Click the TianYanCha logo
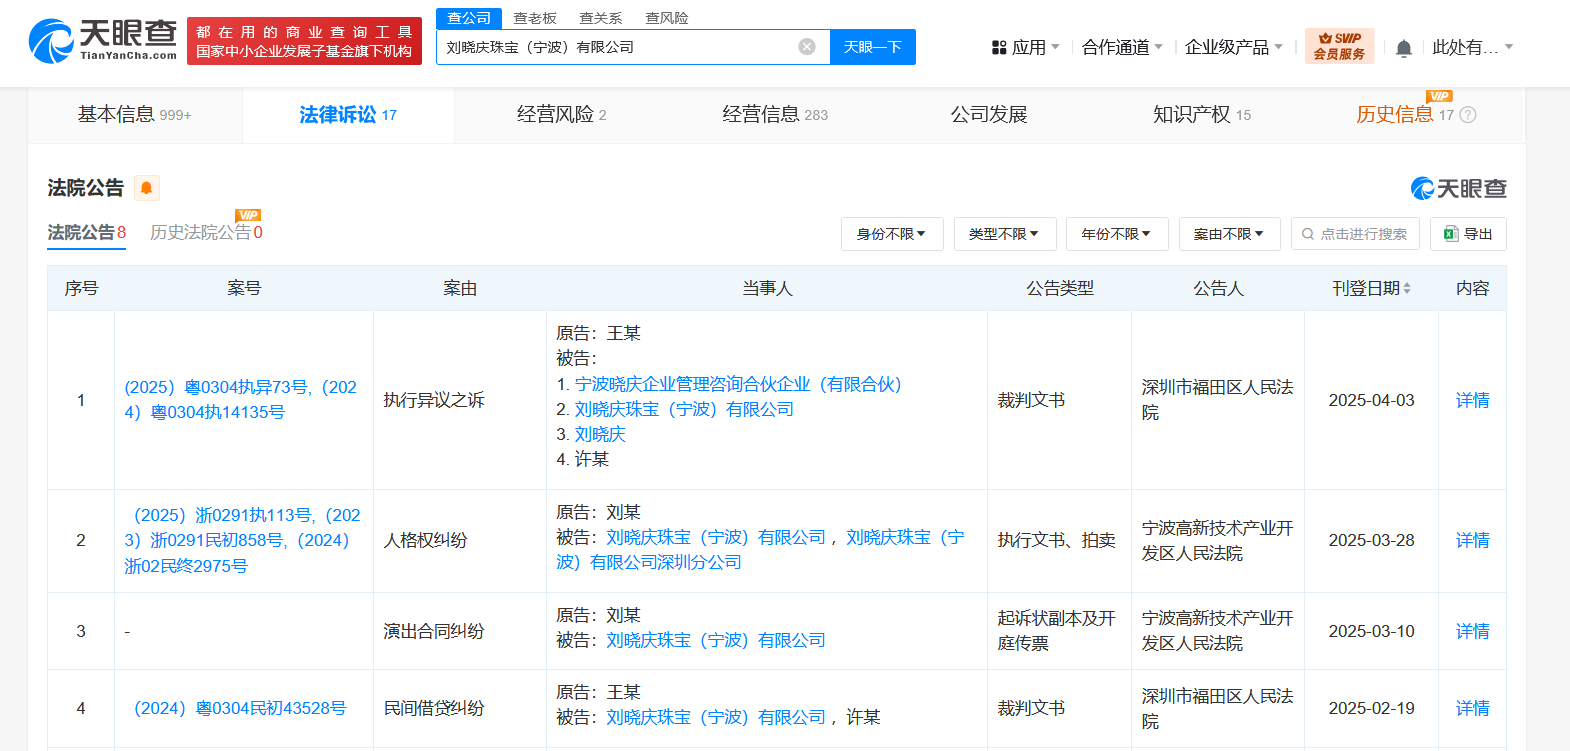Viewport: 1570px width, 751px height. pyautogui.click(x=102, y=40)
